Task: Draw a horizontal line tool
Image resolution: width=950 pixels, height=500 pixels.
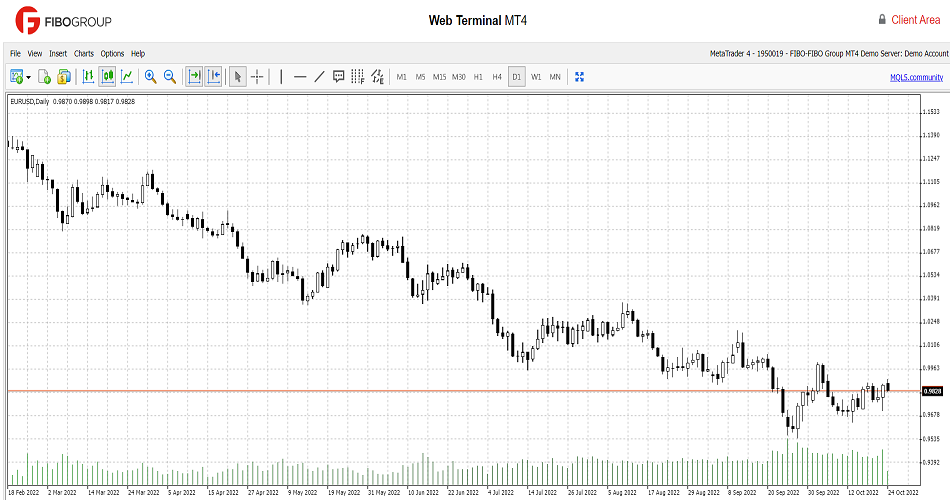Action: coord(300,76)
